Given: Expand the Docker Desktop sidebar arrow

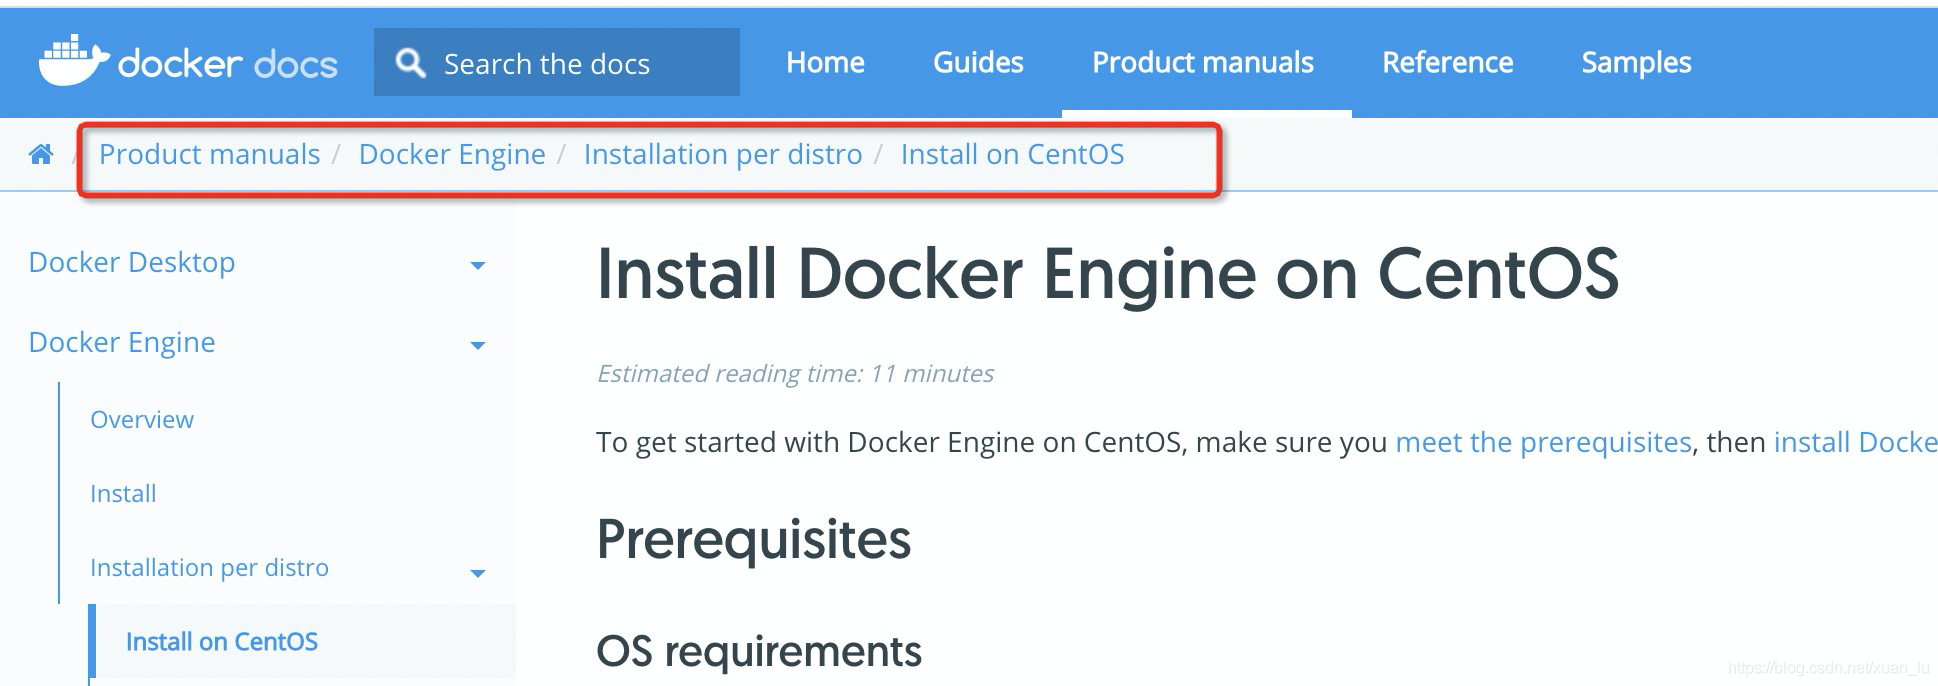Looking at the screenshot, I should (478, 265).
